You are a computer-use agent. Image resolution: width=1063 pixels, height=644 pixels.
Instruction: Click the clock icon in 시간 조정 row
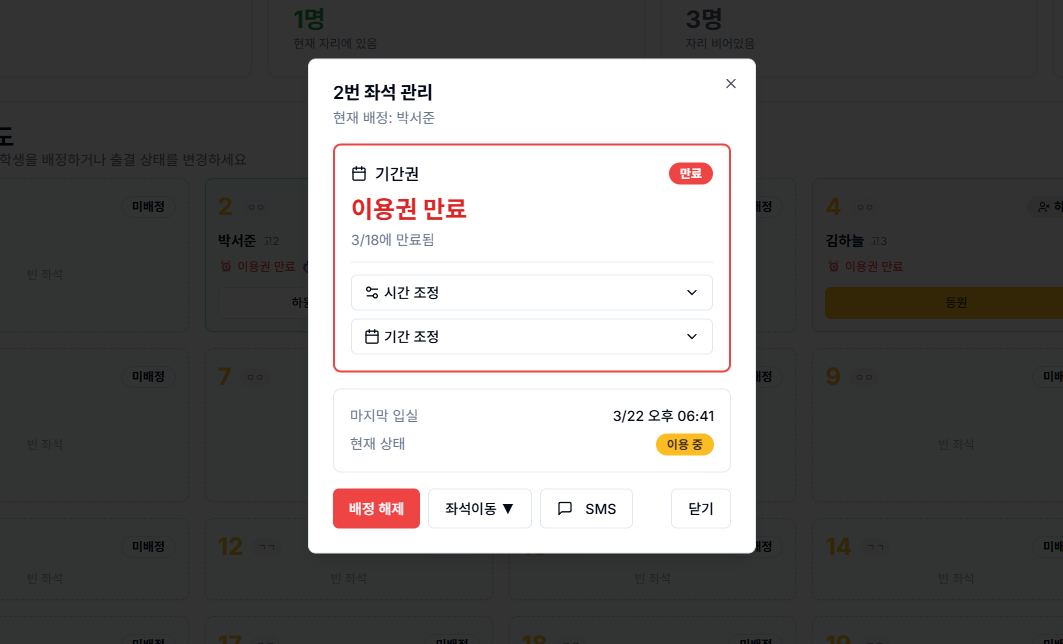pyautogui.click(x=372, y=292)
